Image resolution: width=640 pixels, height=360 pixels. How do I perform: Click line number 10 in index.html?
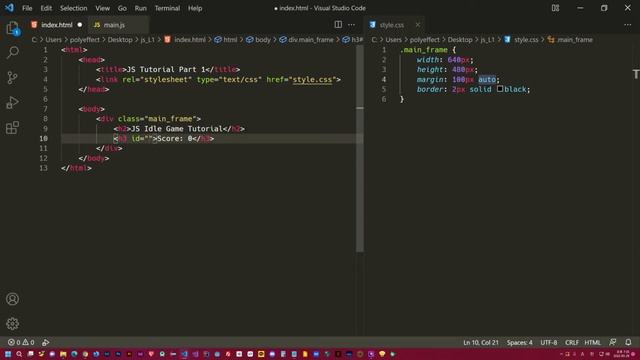[44, 138]
